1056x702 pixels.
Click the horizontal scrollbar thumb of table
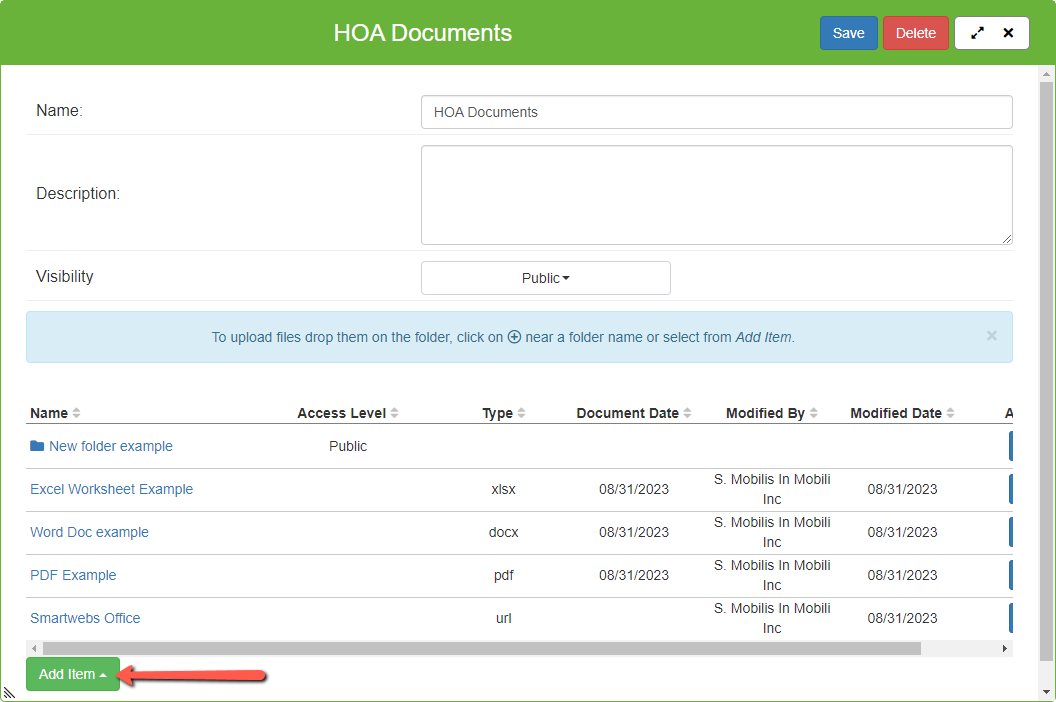(x=482, y=648)
